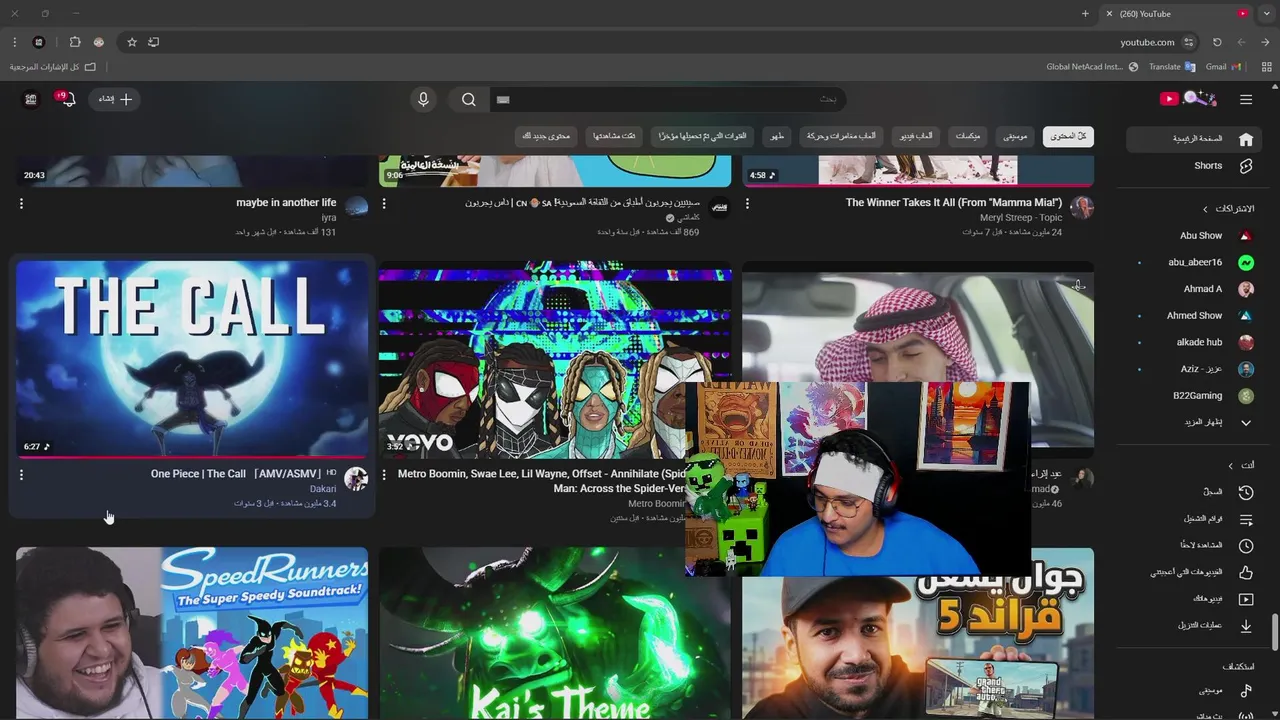Screen dimensions: 1280x720
Task: Open options menu for maybe in another life
Action: tap(21, 203)
